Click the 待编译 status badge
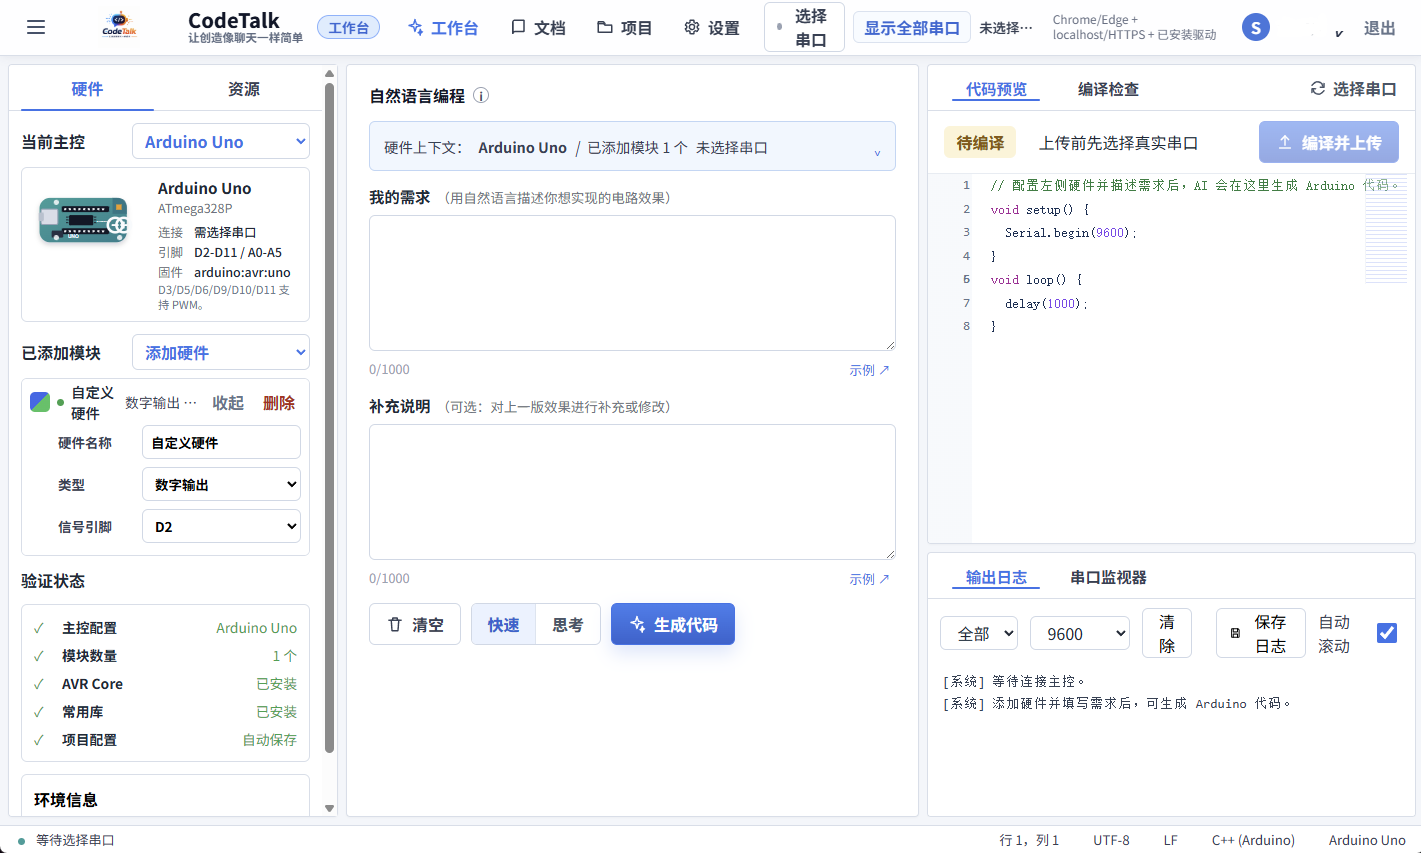This screenshot has width=1421, height=853. [x=980, y=143]
